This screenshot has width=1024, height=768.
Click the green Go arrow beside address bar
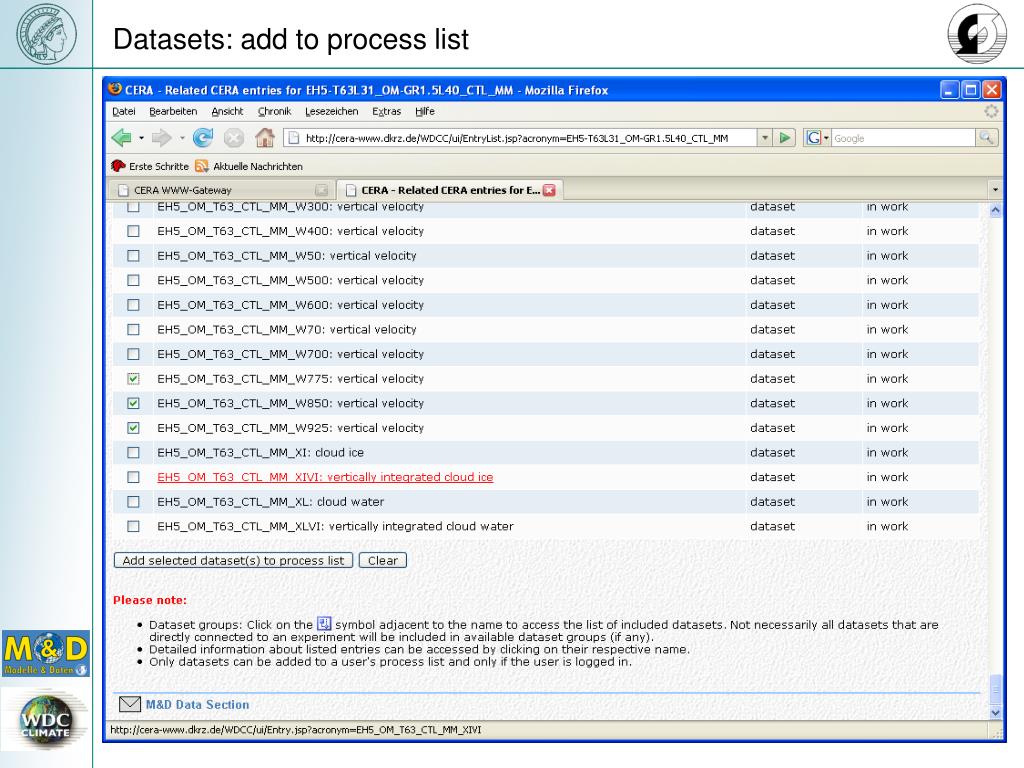(784, 138)
